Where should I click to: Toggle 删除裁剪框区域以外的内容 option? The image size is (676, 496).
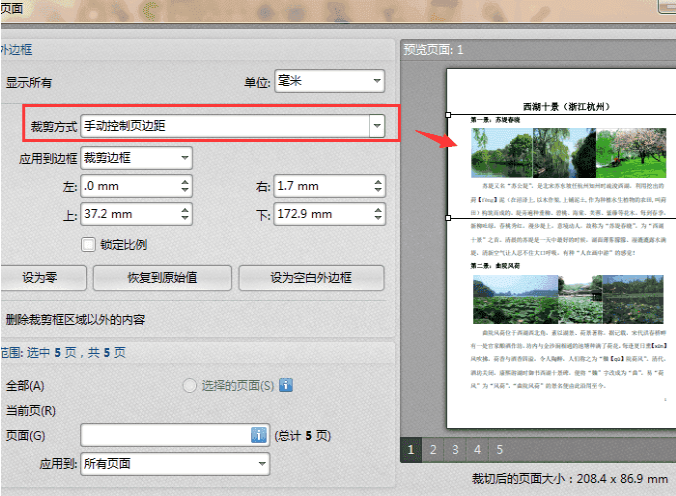click(x=75, y=320)
